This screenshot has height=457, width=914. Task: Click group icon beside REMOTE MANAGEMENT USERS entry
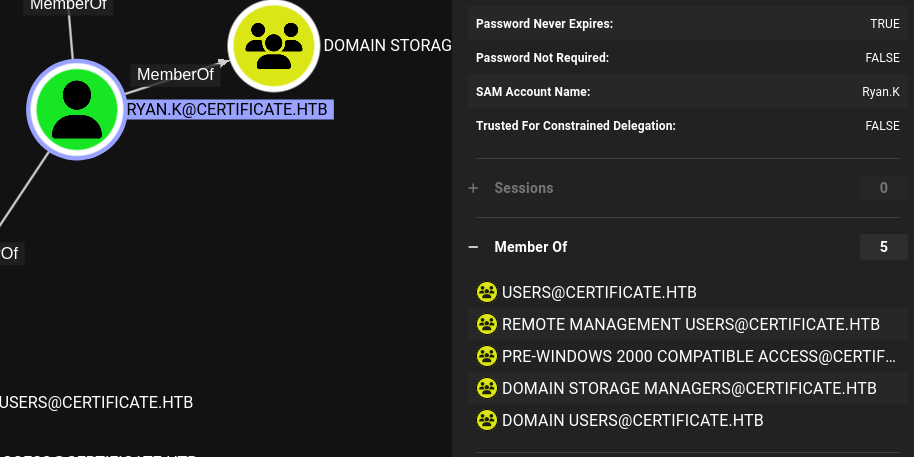[x=487, y=324]
